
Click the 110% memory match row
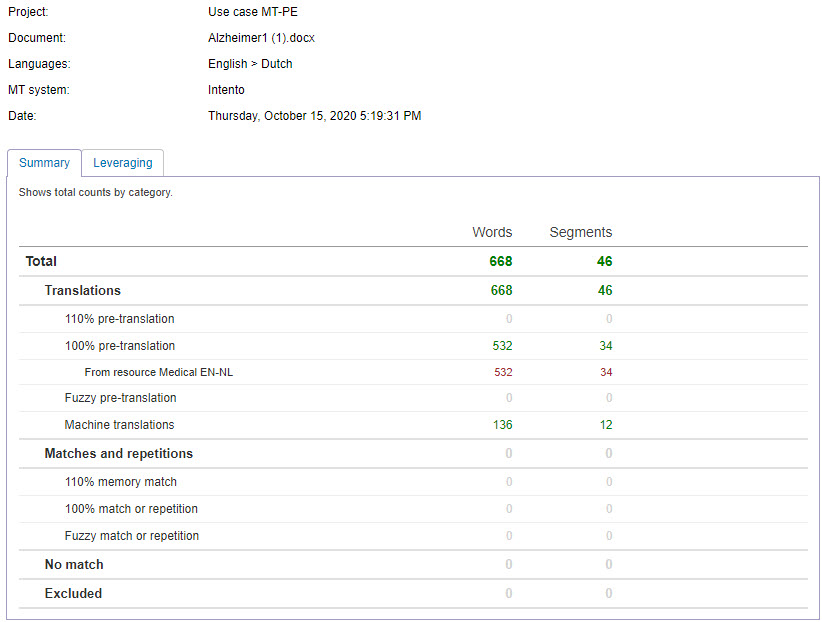(x=120, y=482)
